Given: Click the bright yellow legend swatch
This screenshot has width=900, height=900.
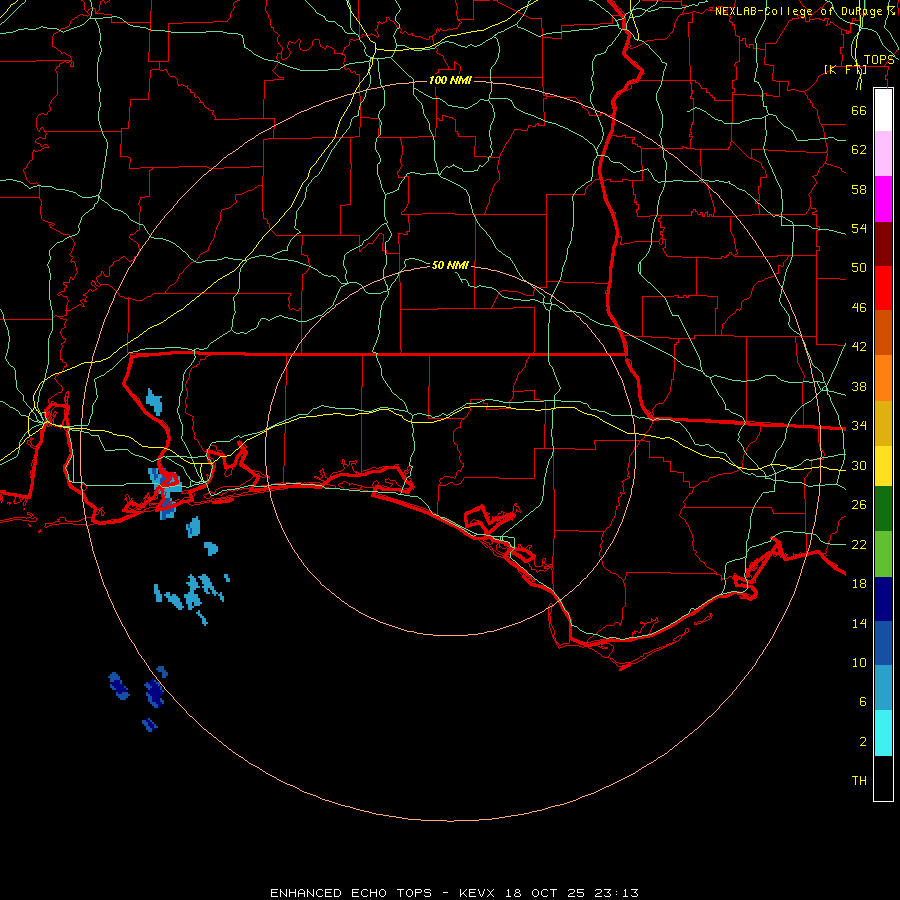Looking at the screenshot, I should (883, 466).
